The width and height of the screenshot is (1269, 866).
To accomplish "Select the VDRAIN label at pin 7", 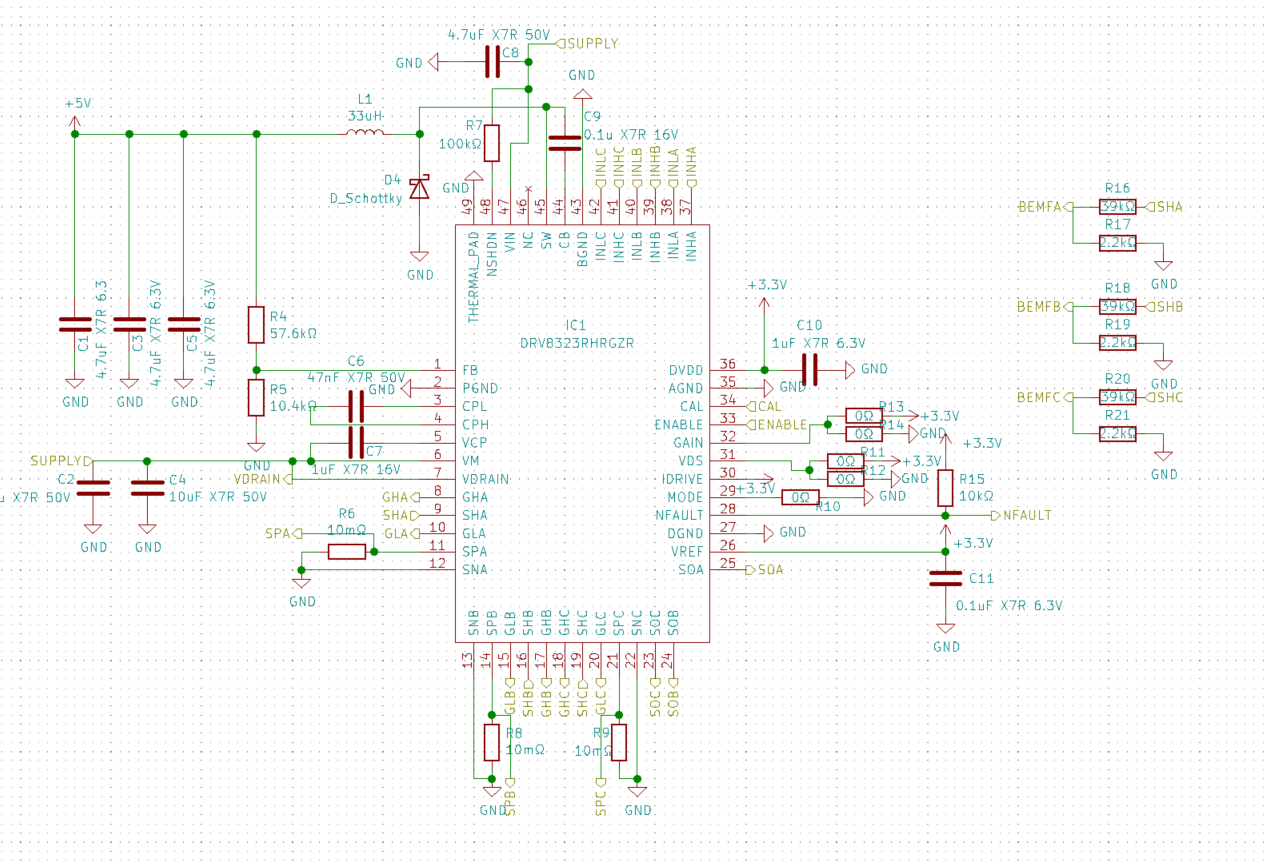I will pos(263,479).
